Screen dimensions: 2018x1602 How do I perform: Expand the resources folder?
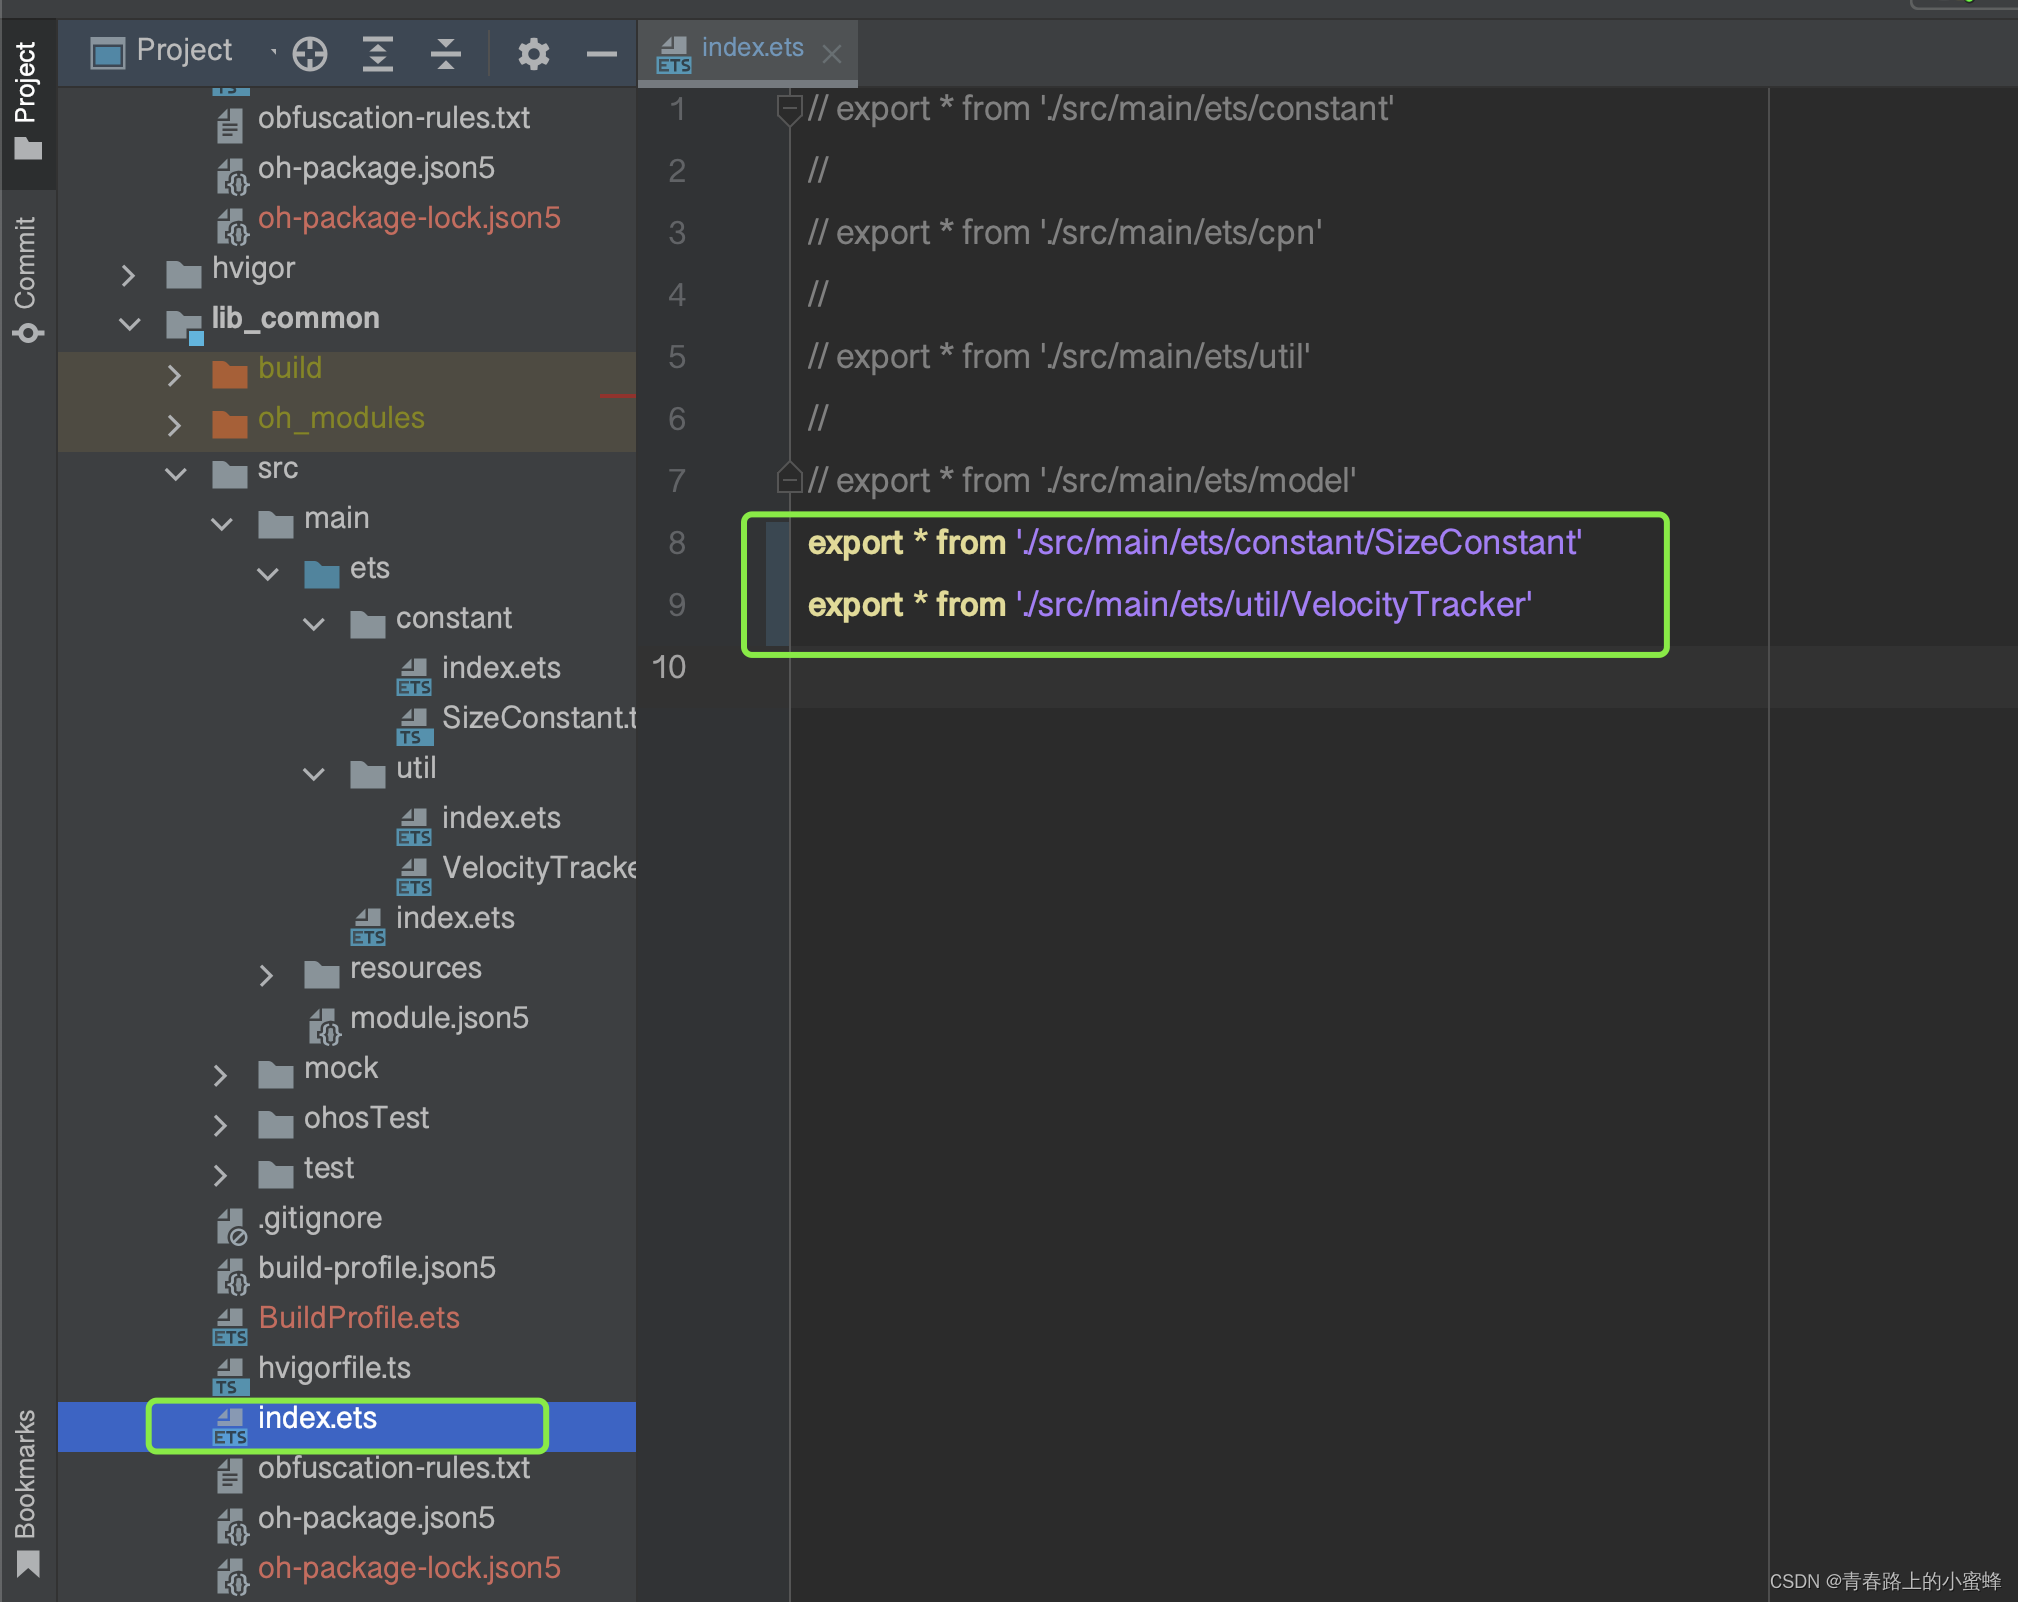pyautogui.click(x=266, y=975)
